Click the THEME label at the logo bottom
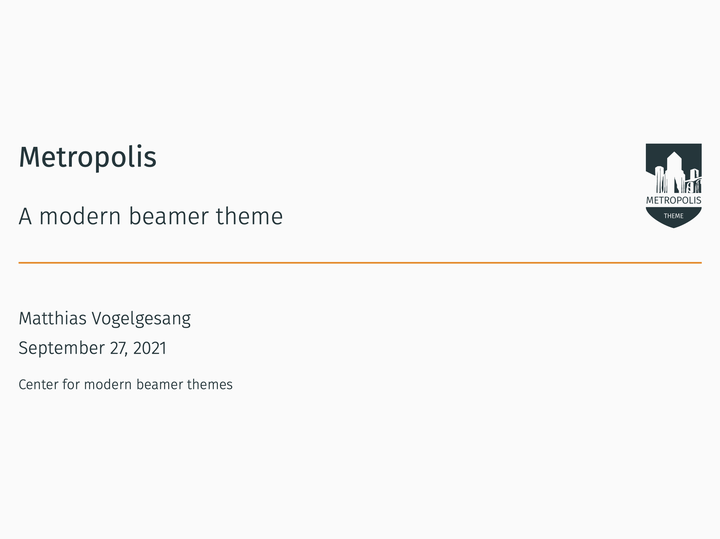 [x=673, y=215]
